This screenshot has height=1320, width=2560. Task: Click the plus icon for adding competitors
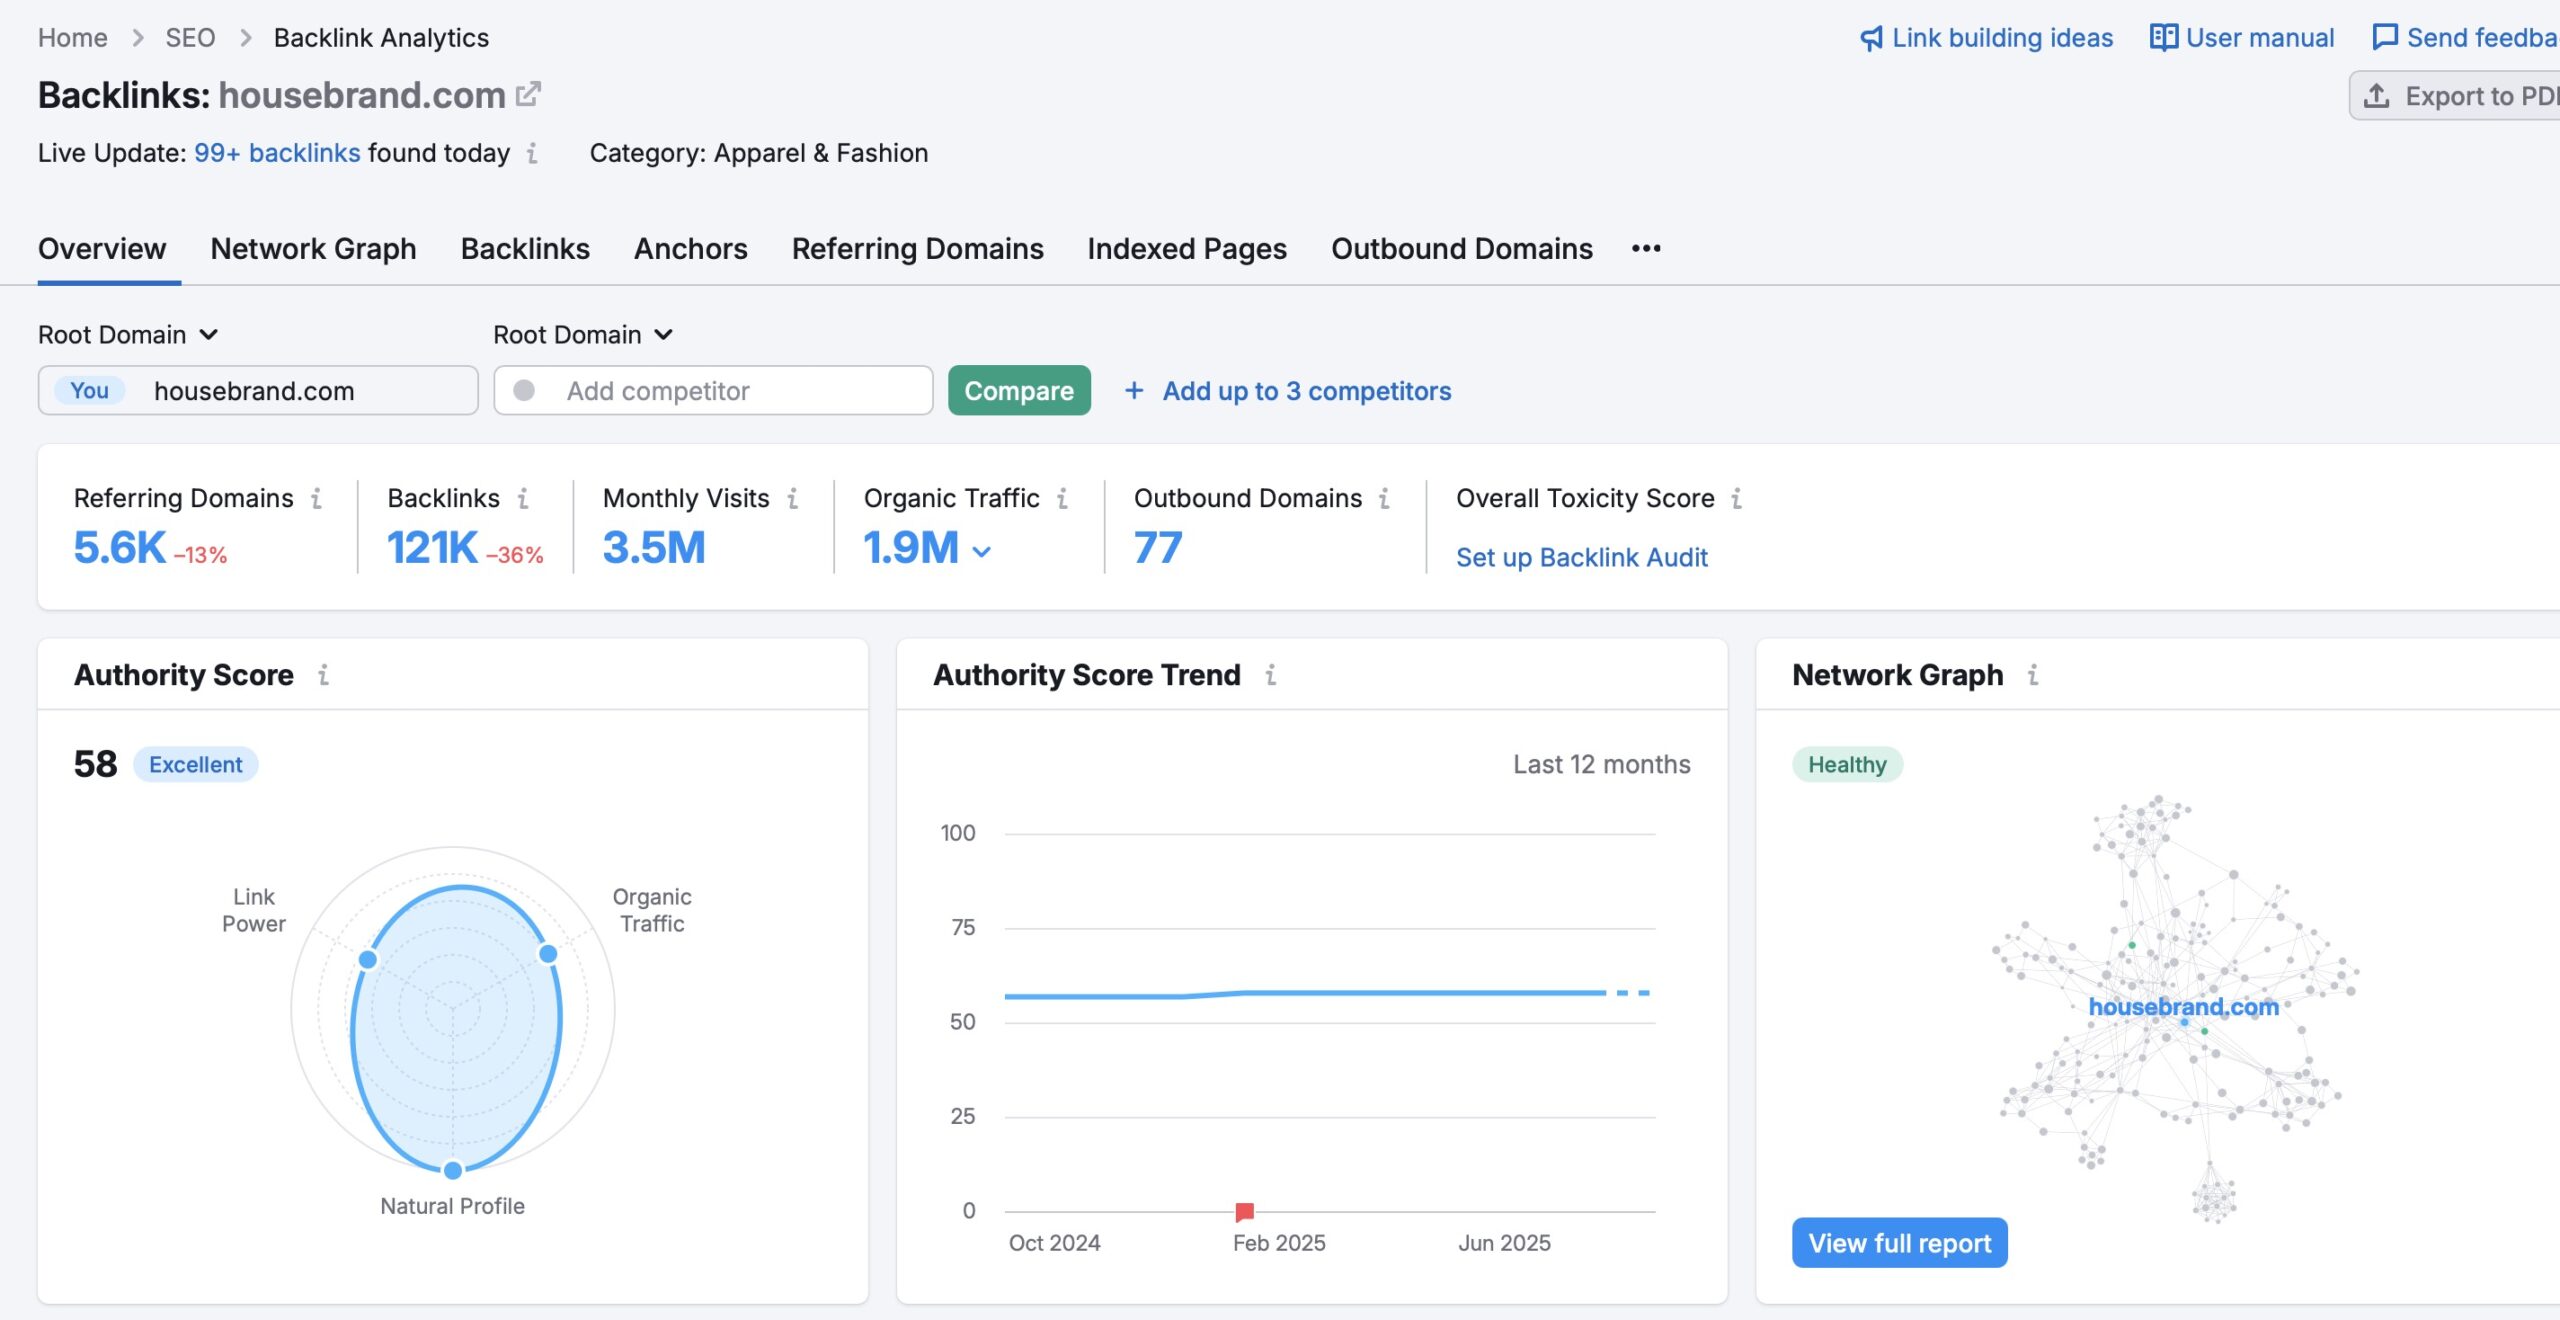1134,390
